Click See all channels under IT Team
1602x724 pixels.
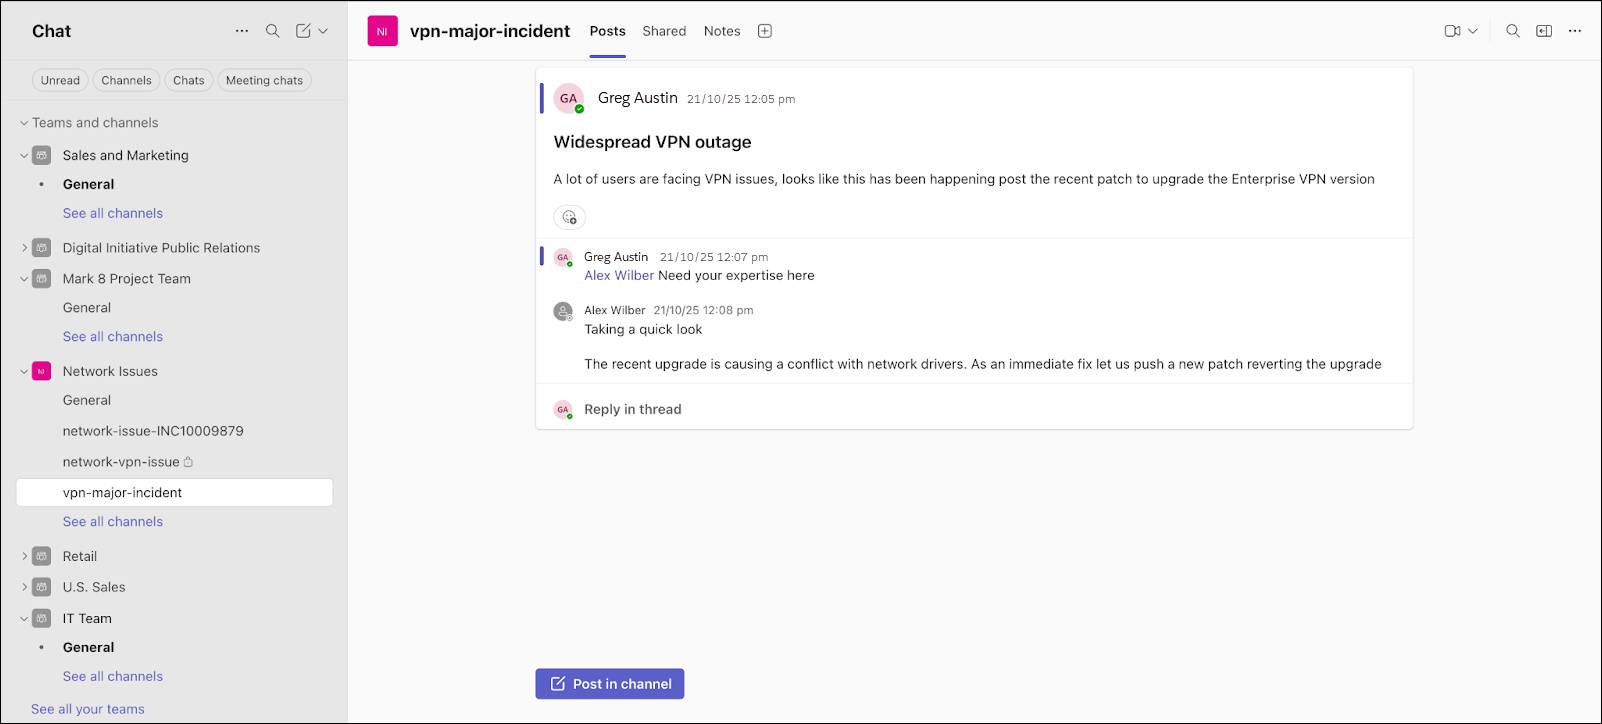tap(113, 676)
